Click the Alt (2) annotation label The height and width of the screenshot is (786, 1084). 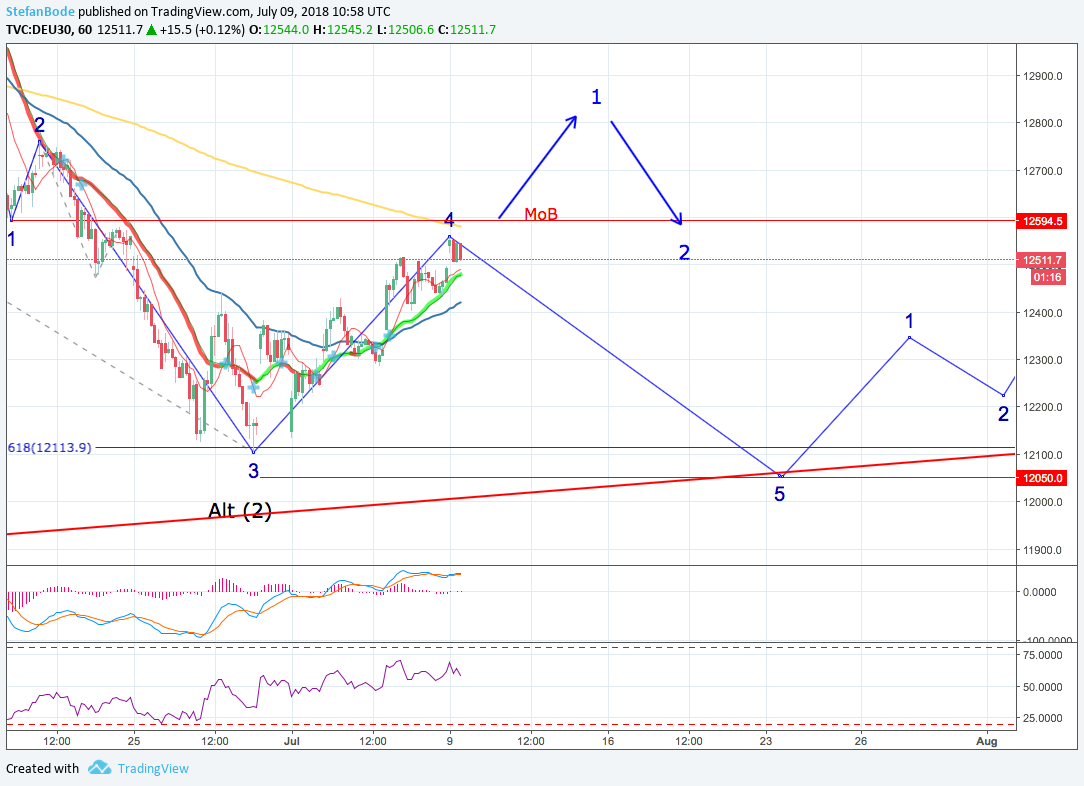pyautogui.click(x=240, y=510)
